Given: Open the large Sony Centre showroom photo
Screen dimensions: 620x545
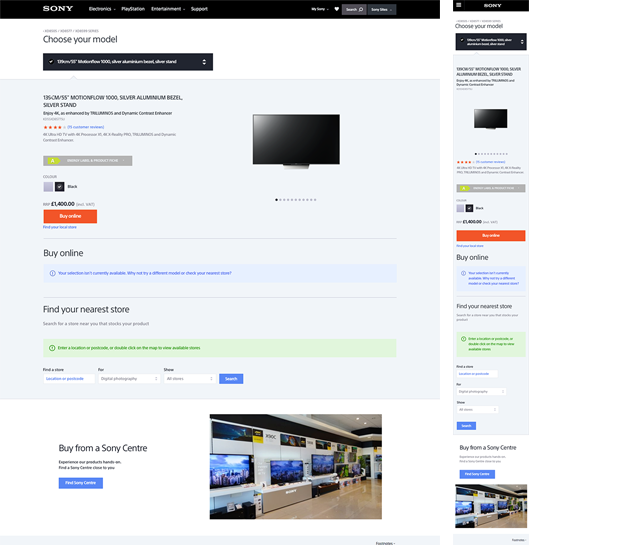Looking at the screenshot, I should click(296, 467).
